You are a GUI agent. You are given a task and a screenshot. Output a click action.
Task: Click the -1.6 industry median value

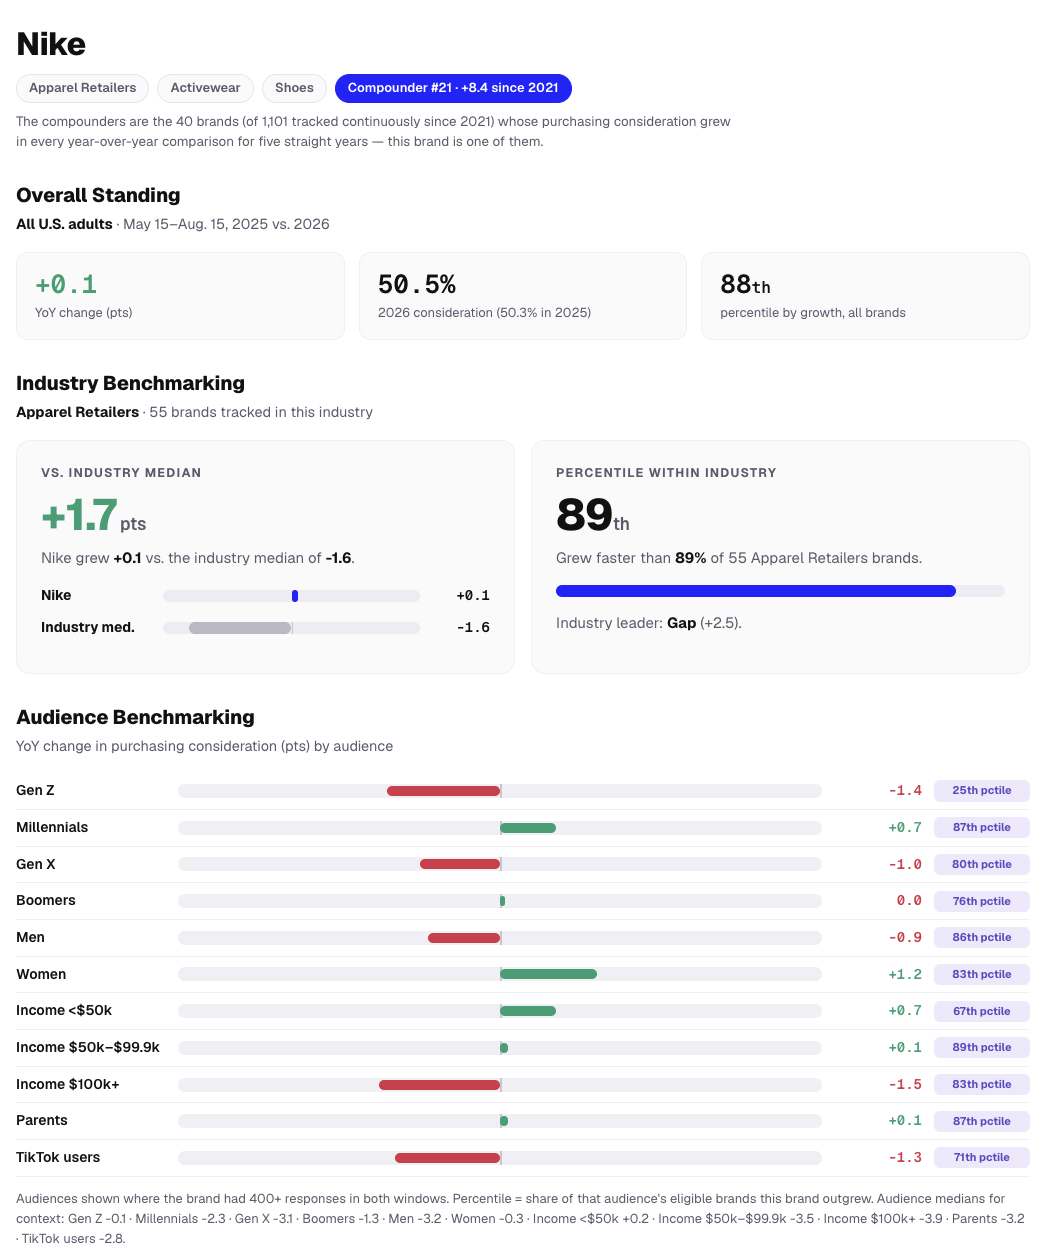click(473, 628)
